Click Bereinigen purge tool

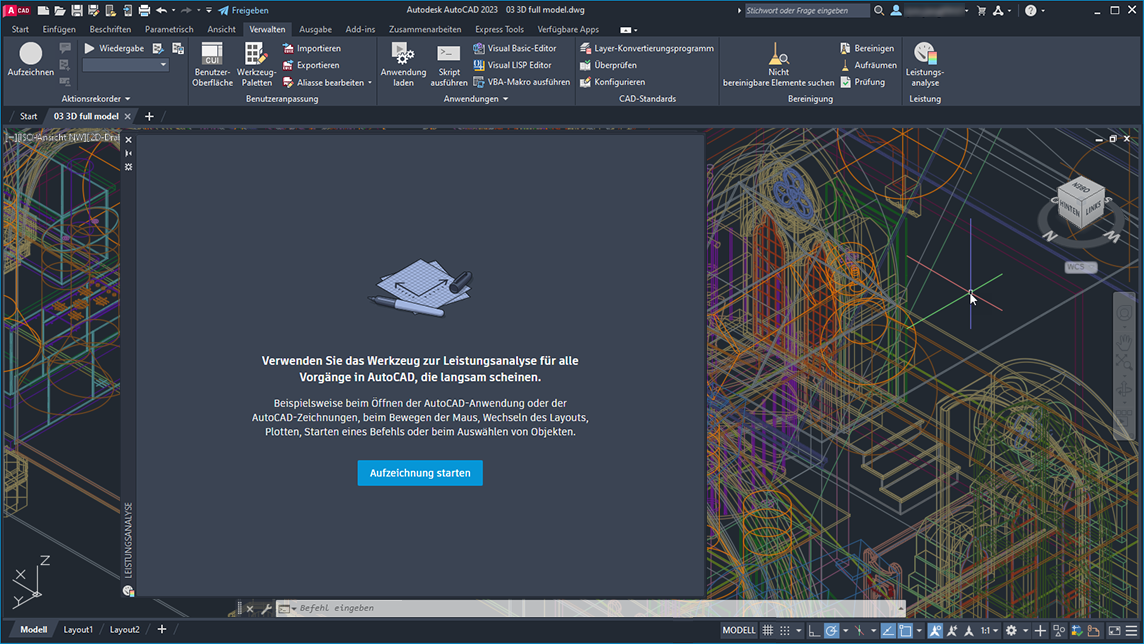click(x=867, y=48)
